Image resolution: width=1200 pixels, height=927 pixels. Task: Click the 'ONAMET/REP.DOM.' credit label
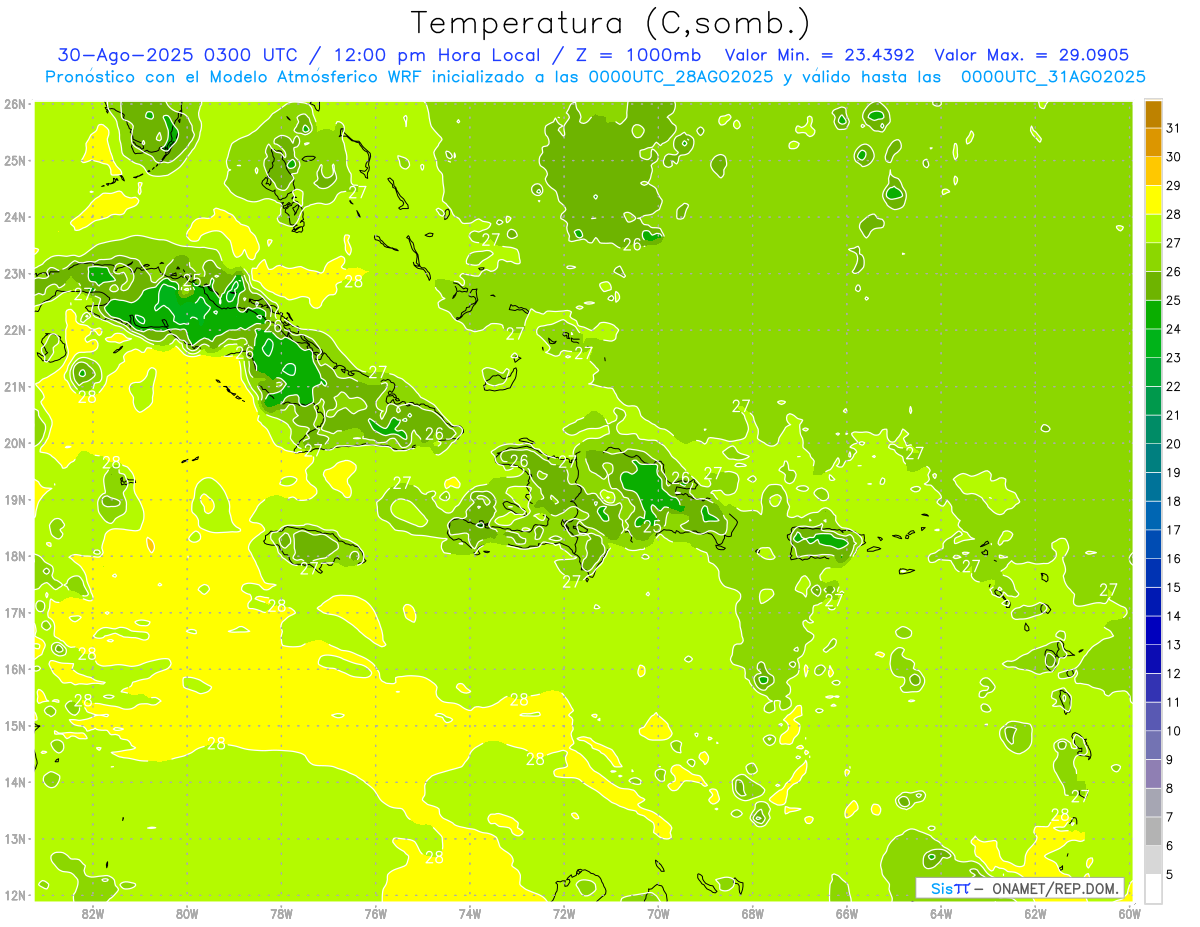[x=1054, y=888]
